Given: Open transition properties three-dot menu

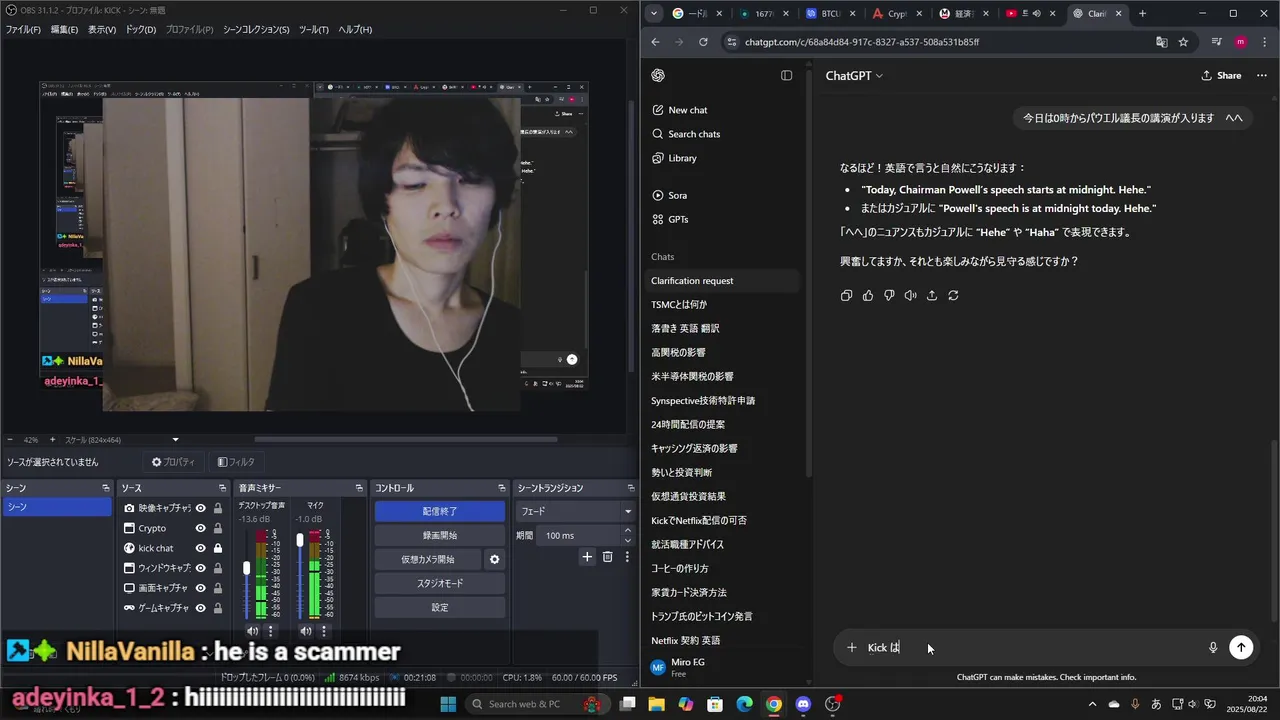Looking at the screenshot, I should point(627,557).
